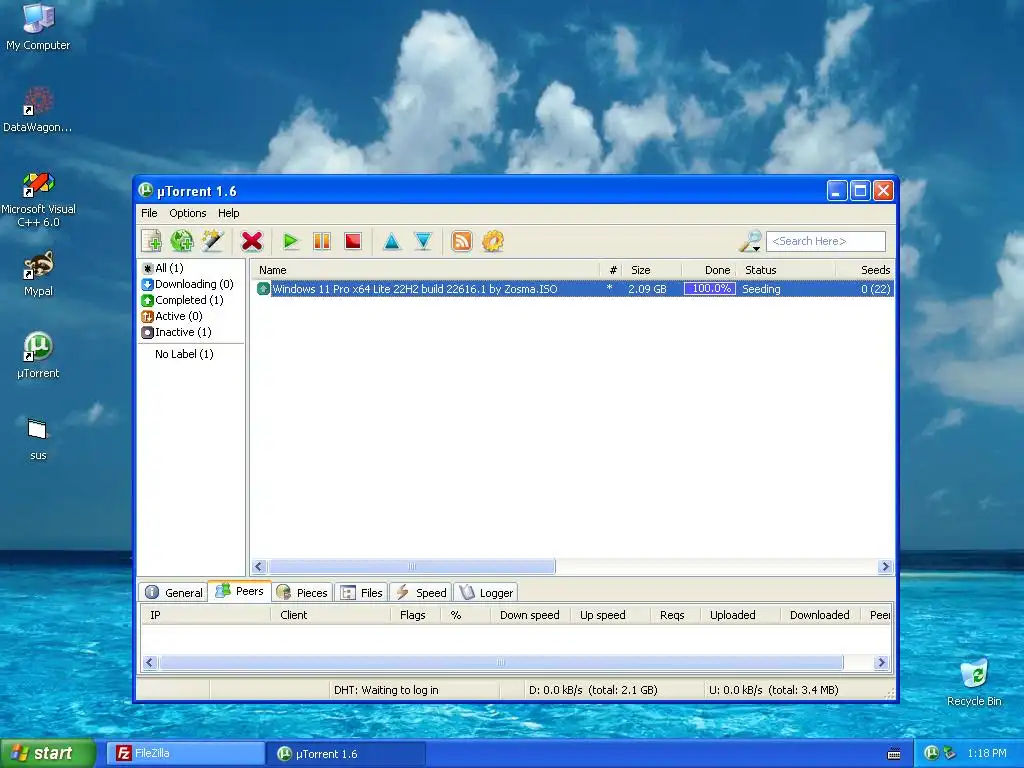This screenshot has height=768, width=1024.
Task: Select Downloading (0) category
Action: click(187, 284)
